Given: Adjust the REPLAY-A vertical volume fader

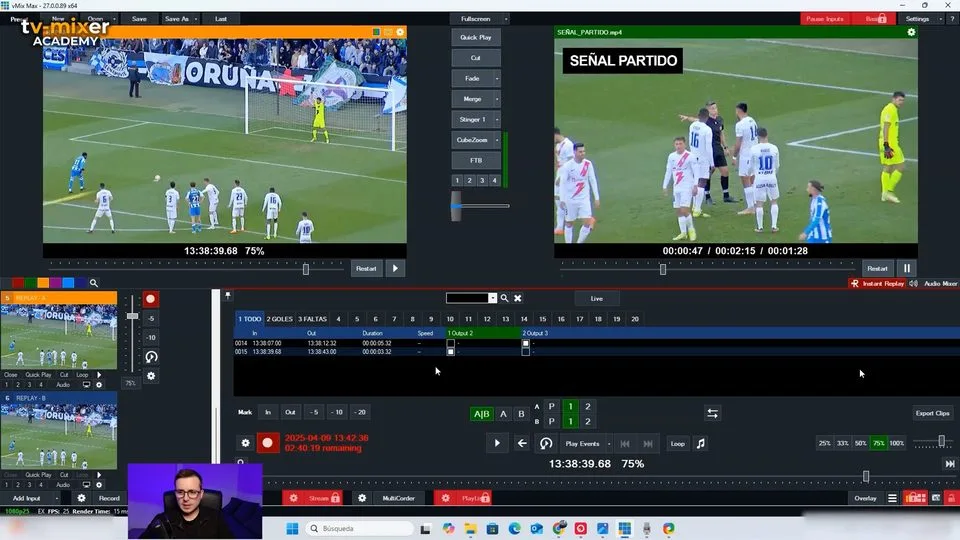Looking at the screenshot, I should pos(132,316).
